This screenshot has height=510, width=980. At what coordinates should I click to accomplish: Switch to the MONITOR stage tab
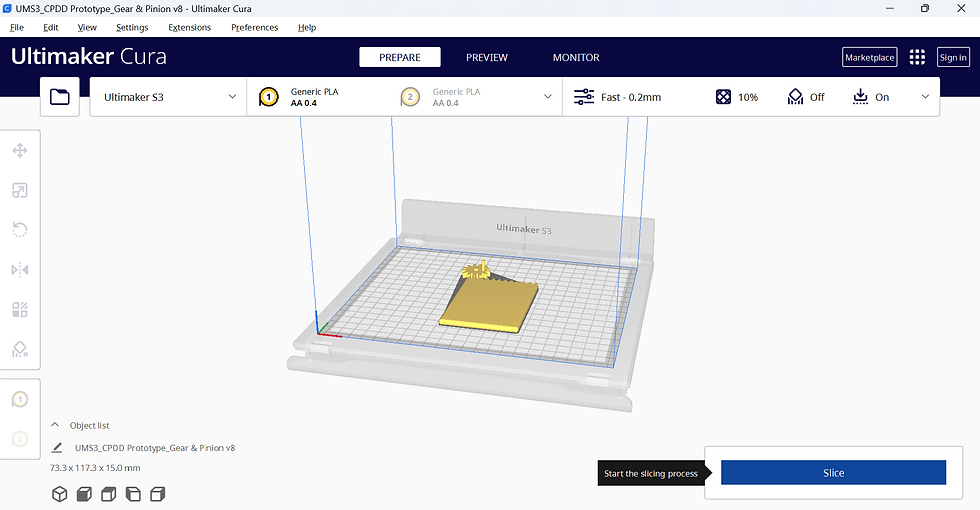[x=576, y=57]
